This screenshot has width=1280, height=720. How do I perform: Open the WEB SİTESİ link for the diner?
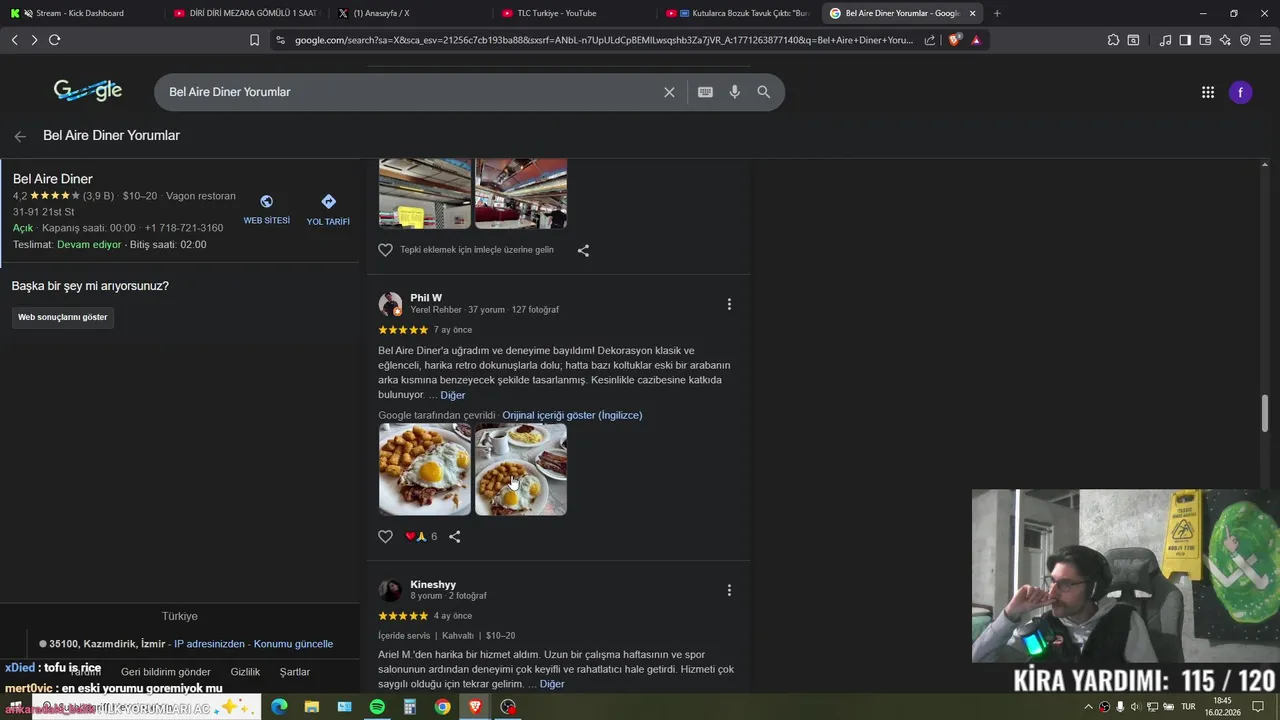point(266,210)
